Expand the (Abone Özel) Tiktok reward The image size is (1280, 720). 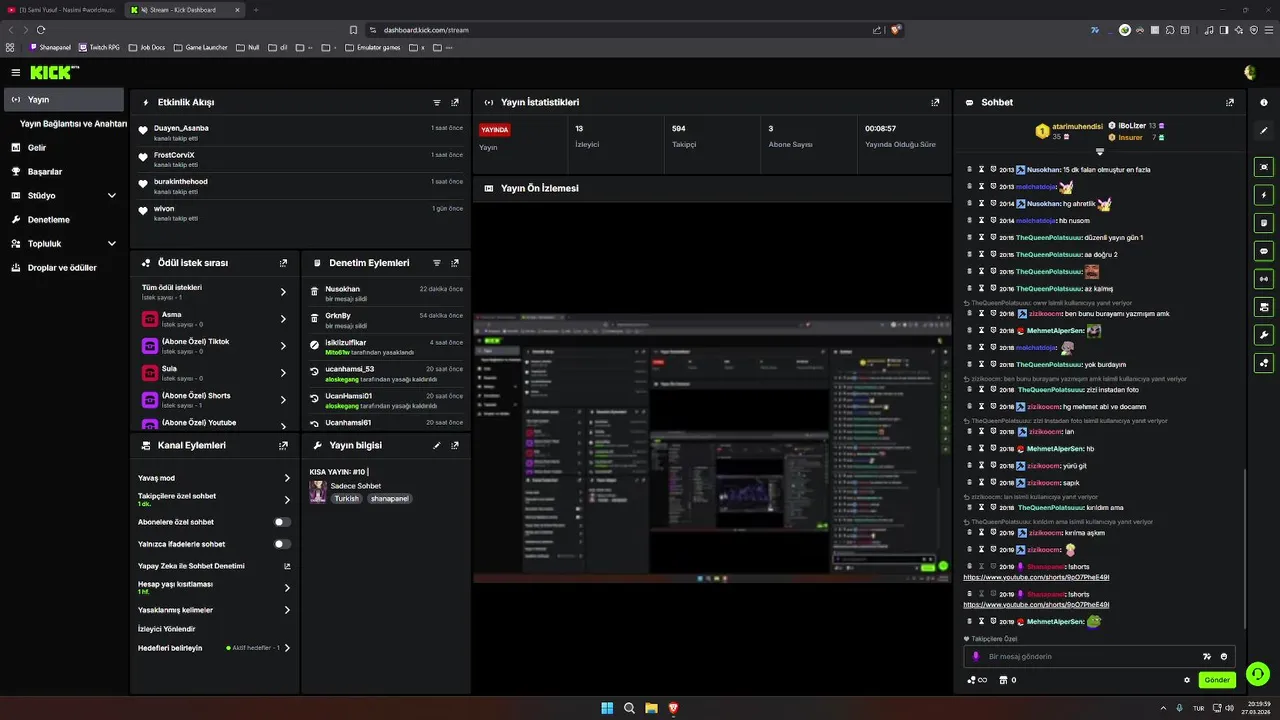(x=283, y=346)
